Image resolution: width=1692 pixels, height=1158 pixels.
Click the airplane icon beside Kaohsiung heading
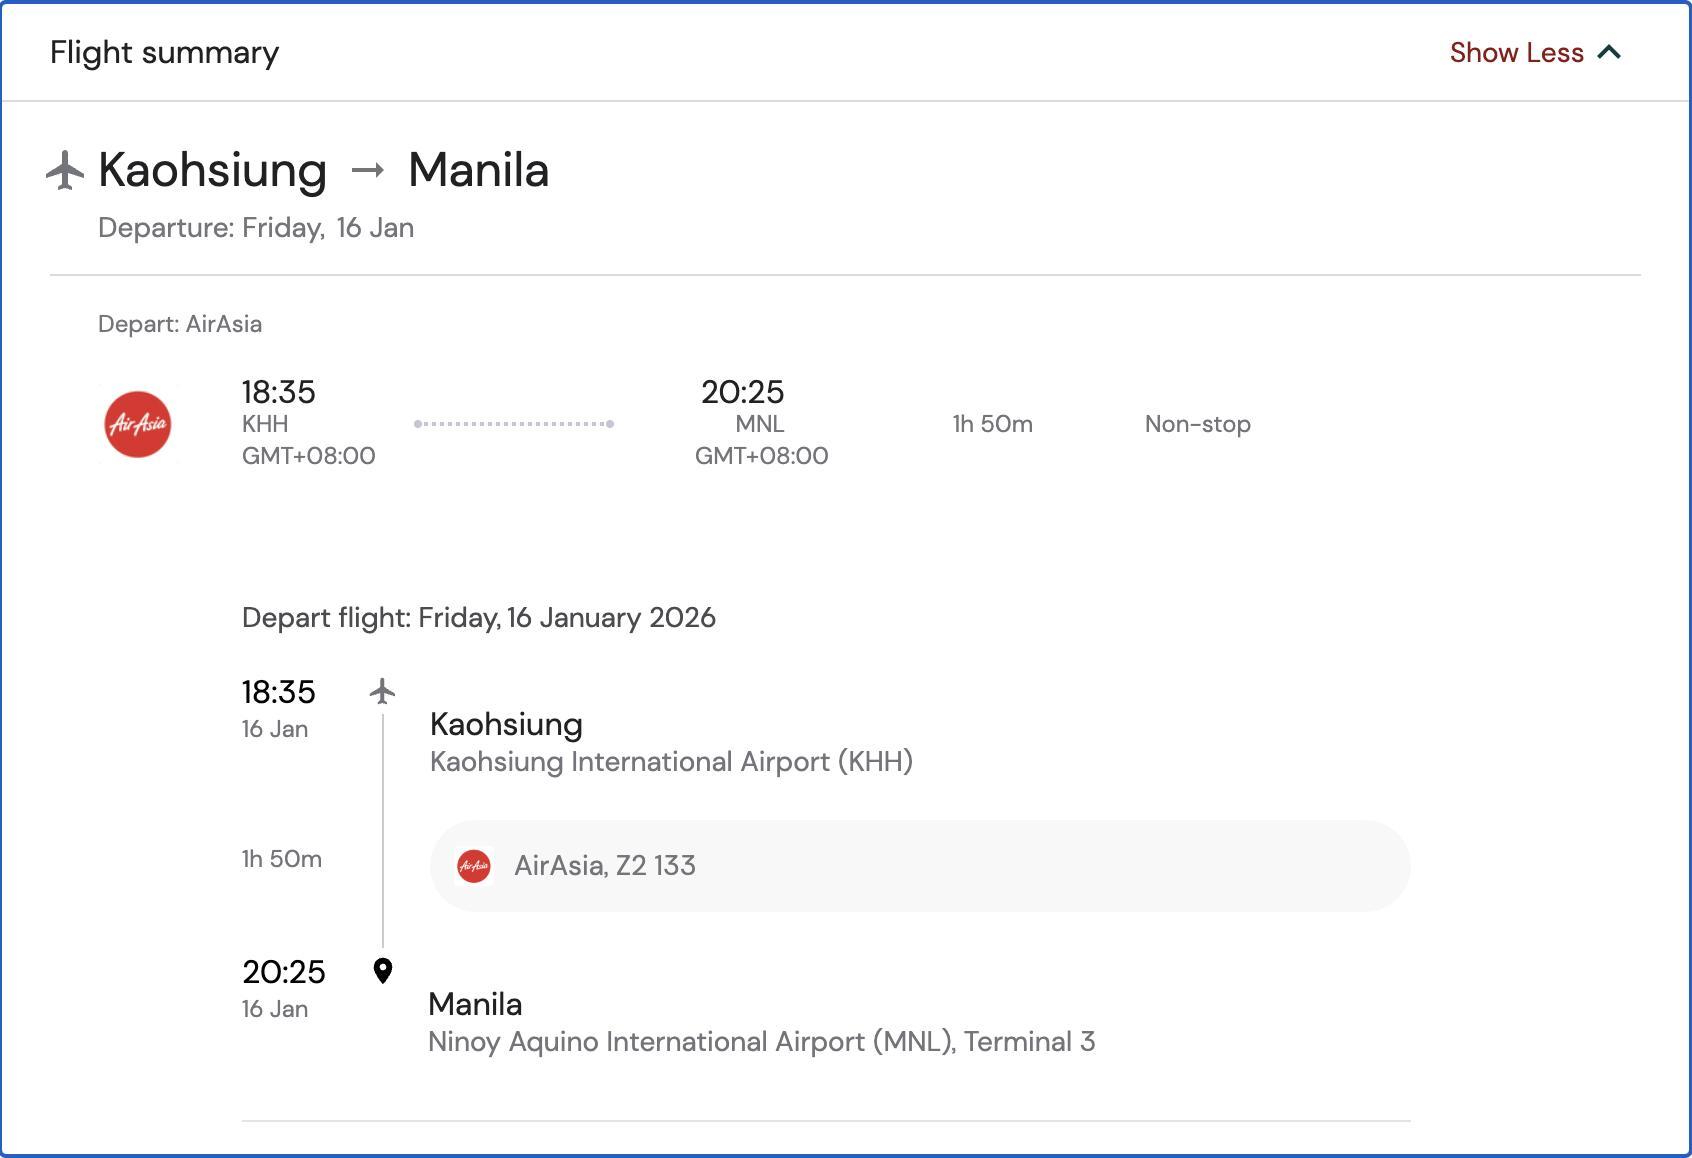click(x=65, y=170)
